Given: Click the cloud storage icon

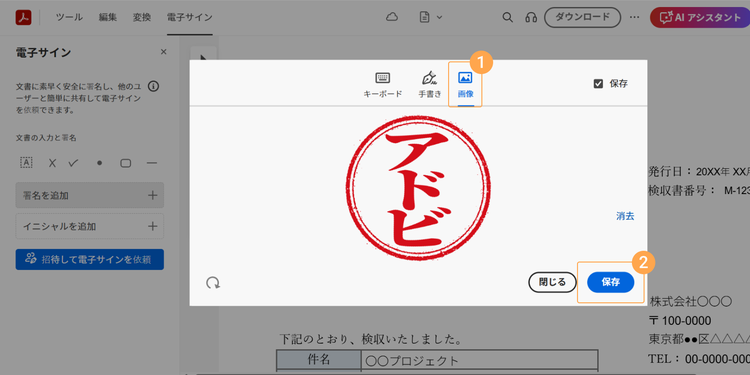Looking at the screenshot, I should [x=392, y=17].
